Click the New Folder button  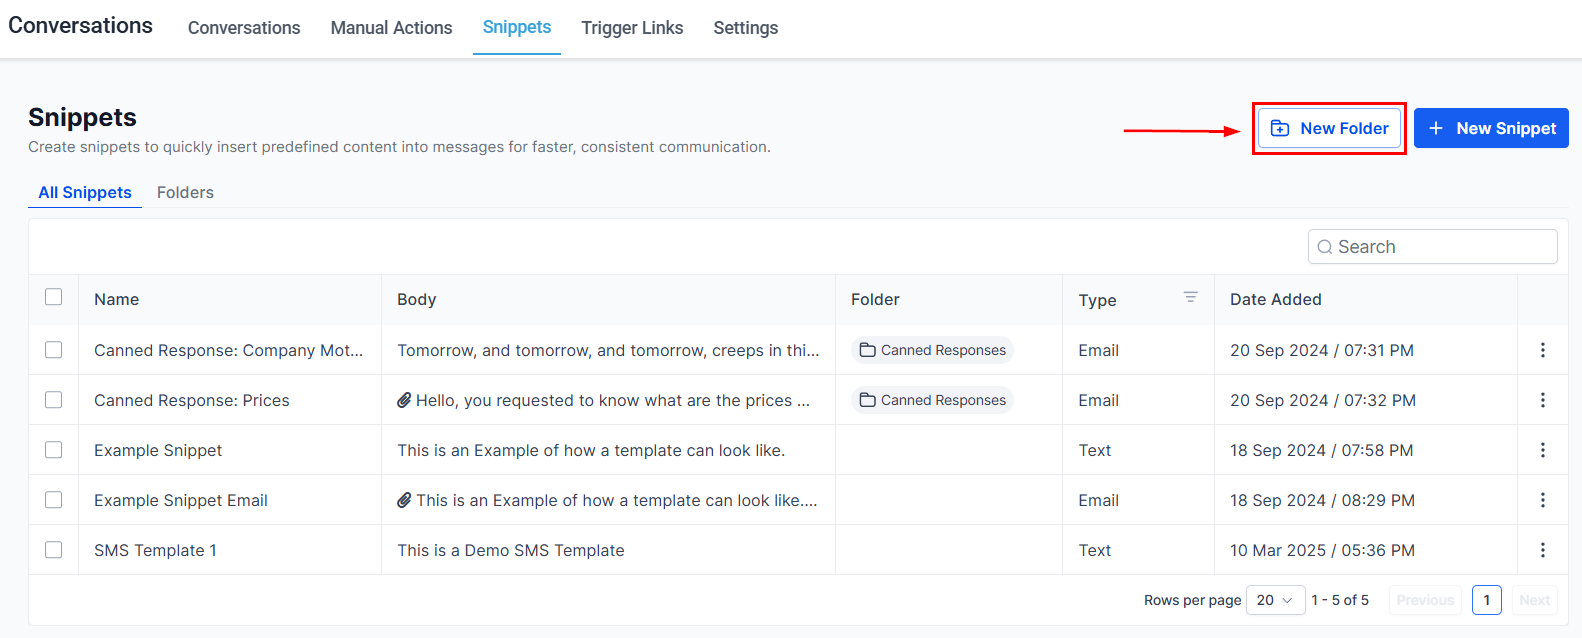1329,128
